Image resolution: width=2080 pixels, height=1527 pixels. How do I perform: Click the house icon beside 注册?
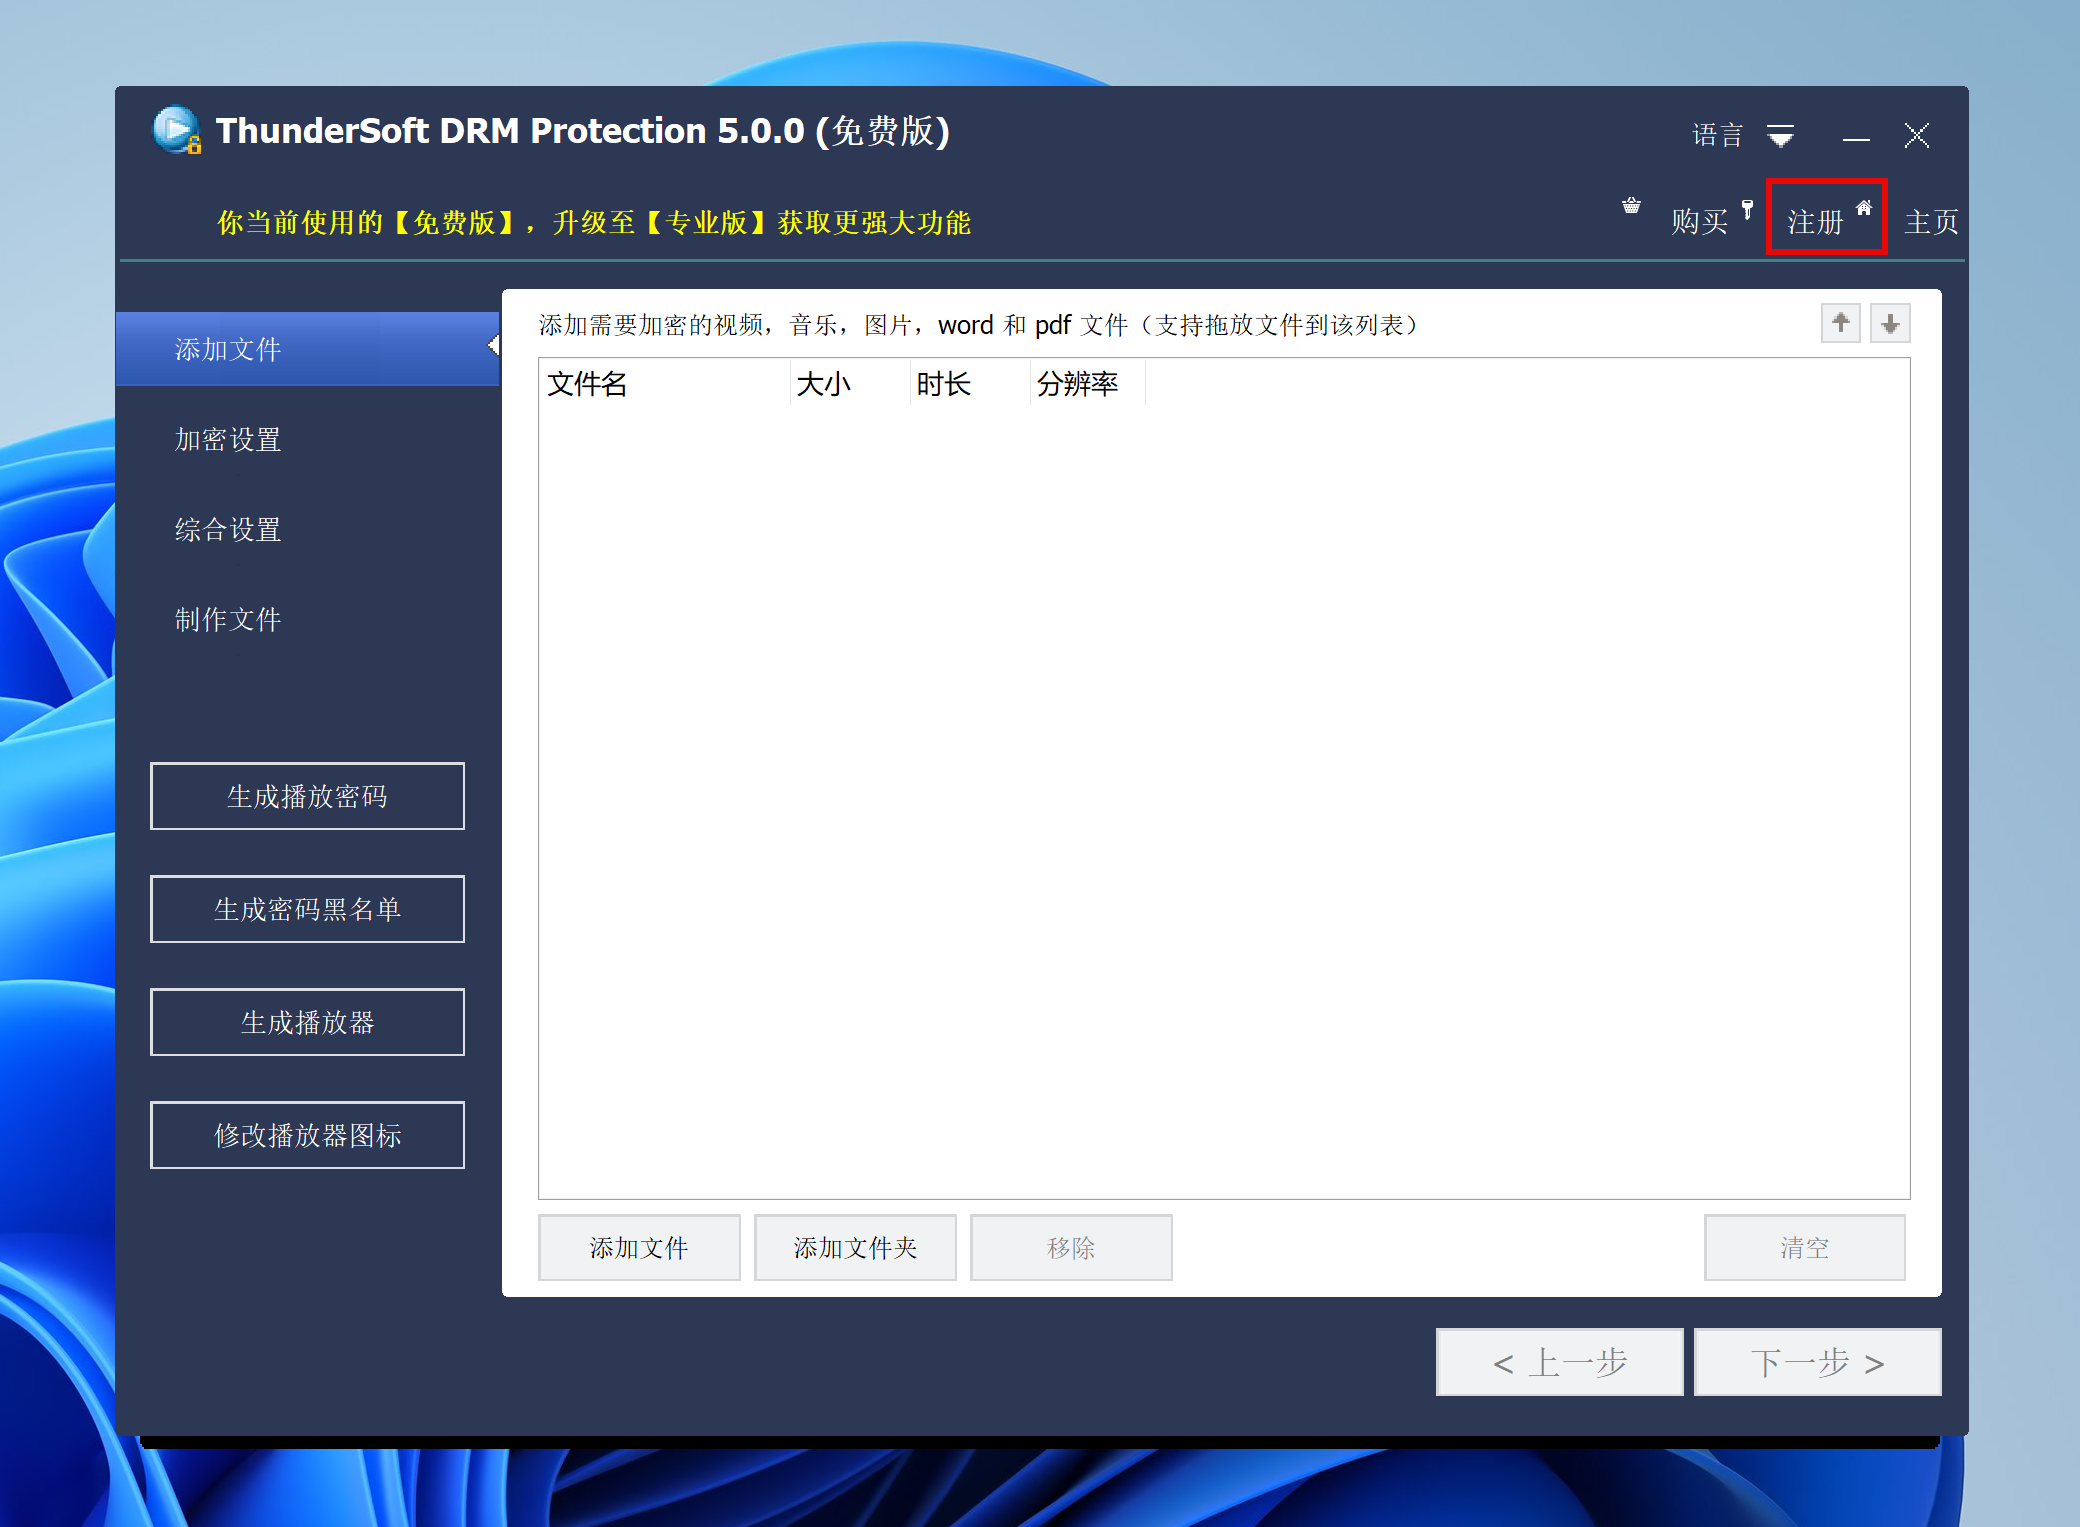coord(1864,208)
